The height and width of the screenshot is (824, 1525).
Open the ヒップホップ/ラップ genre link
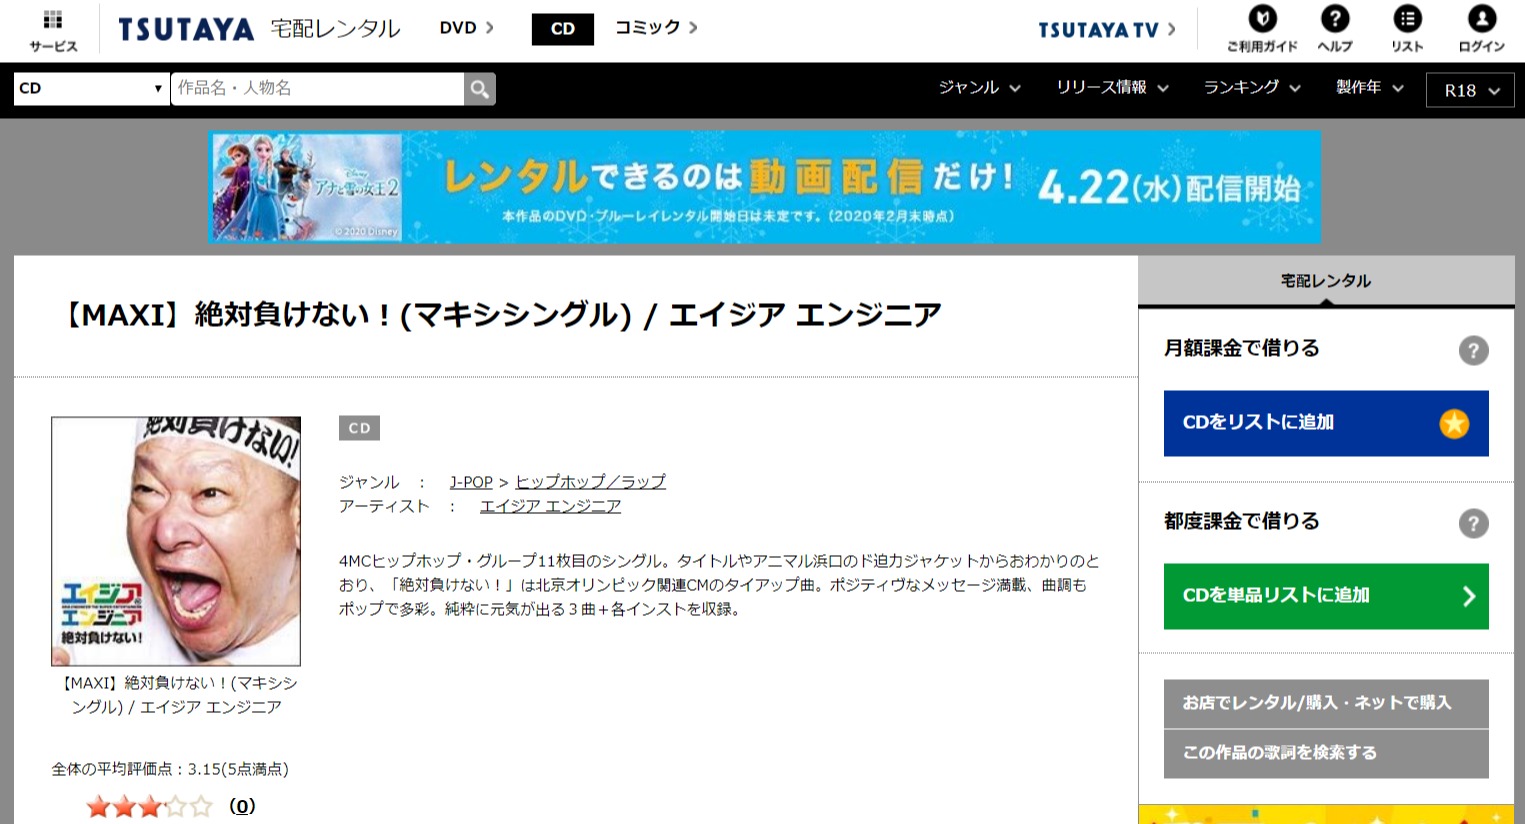590,482
